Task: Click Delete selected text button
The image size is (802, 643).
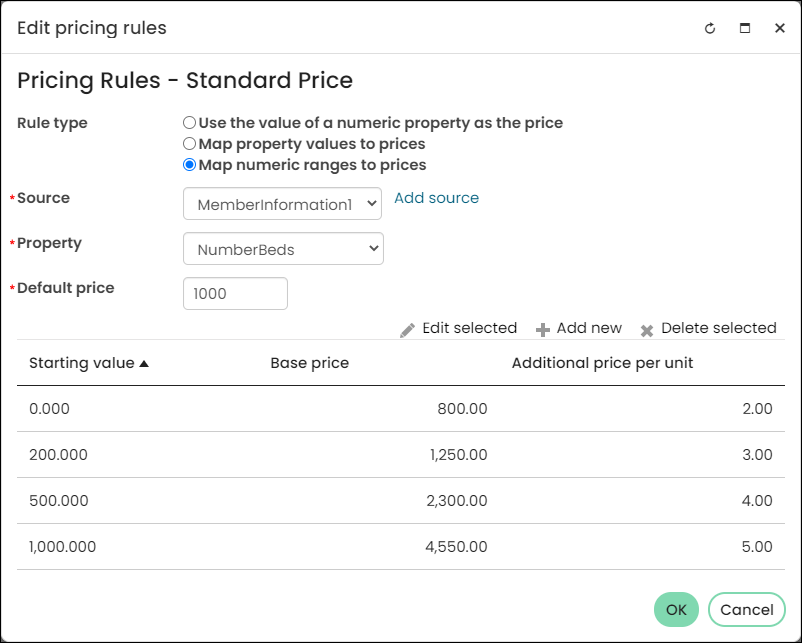Action: pyautogui.click(x=719, y=328)
